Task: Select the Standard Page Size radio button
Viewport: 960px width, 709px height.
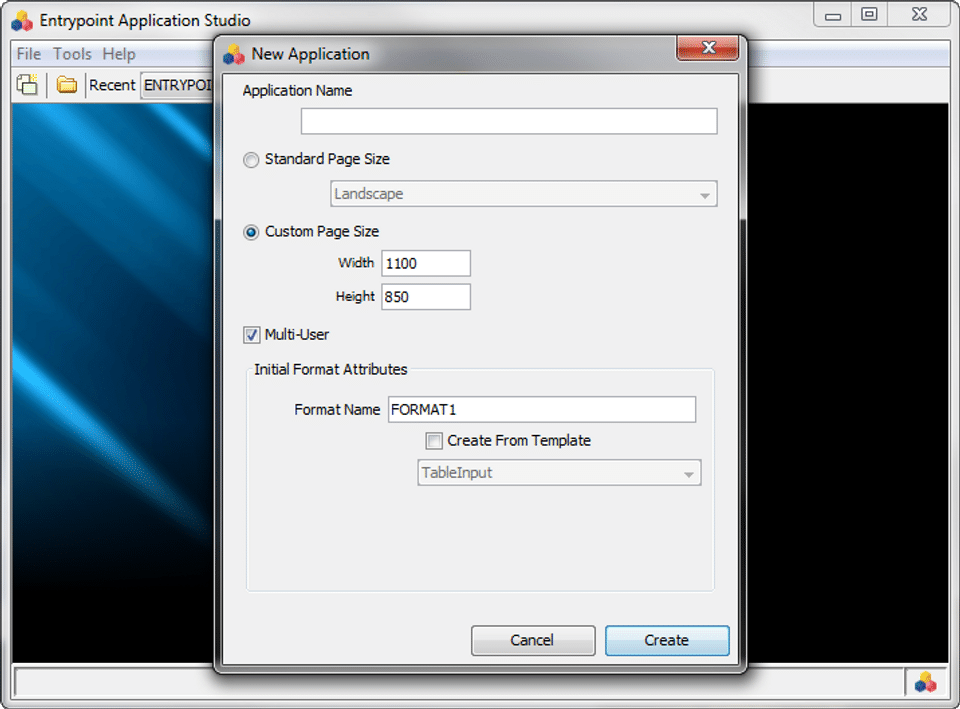Action: click(251, 160)
